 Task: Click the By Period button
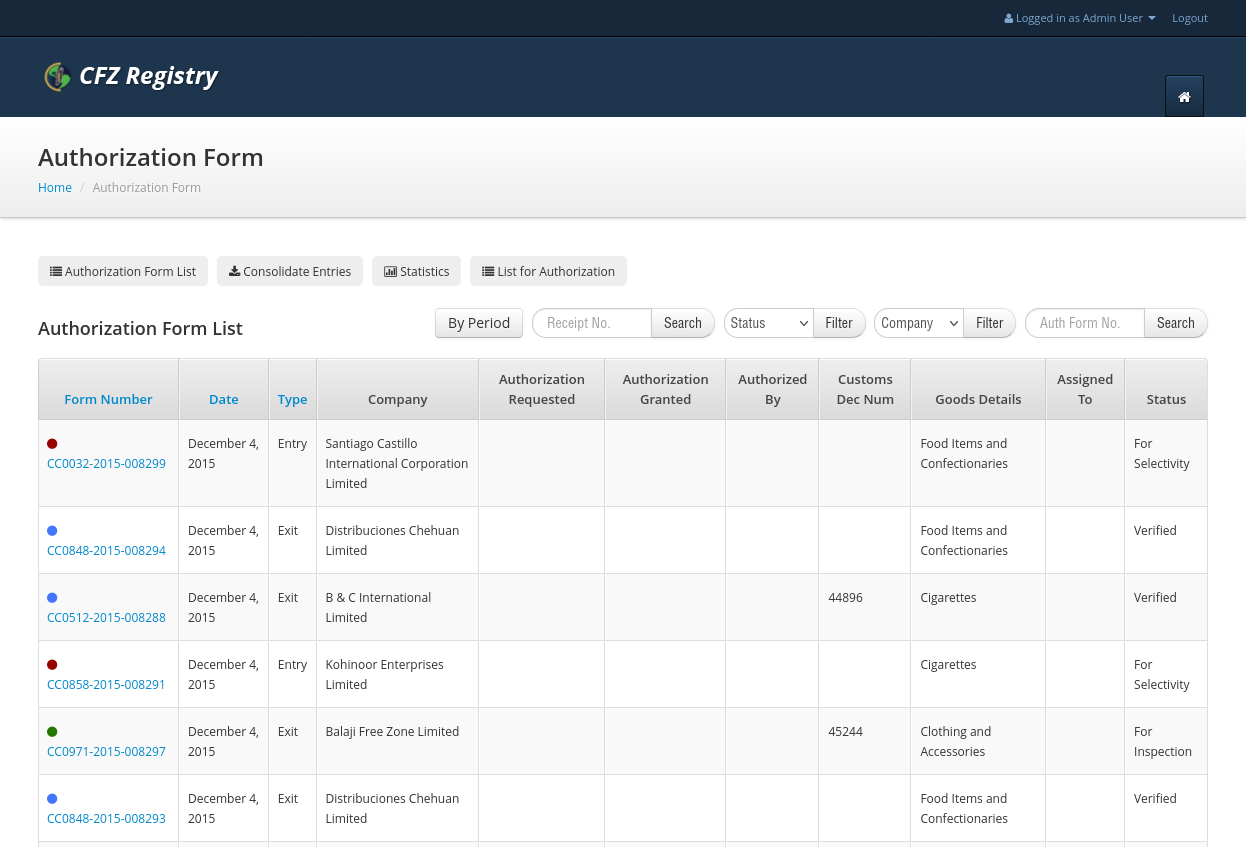[x=479, y=323]
